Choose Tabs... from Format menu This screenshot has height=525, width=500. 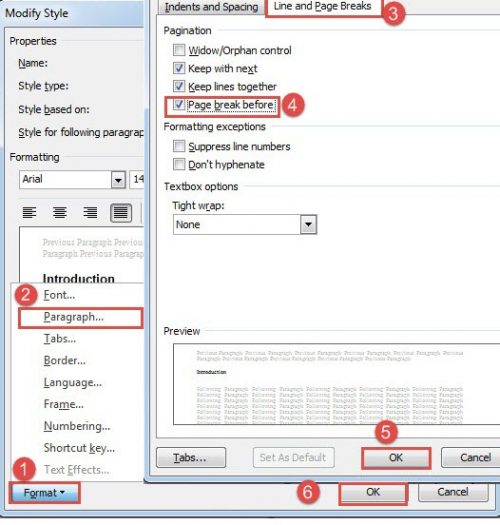click(x=60, y=339)
